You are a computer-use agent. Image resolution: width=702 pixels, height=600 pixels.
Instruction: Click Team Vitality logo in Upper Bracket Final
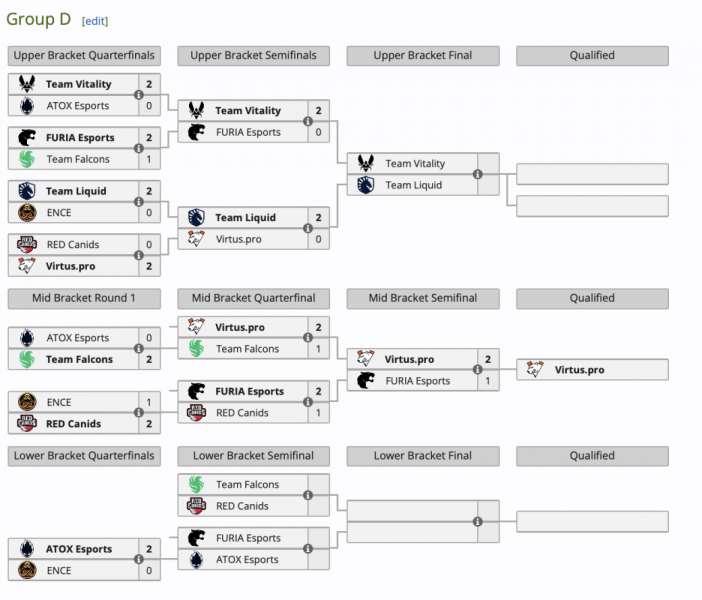click(x=366, y=163)
